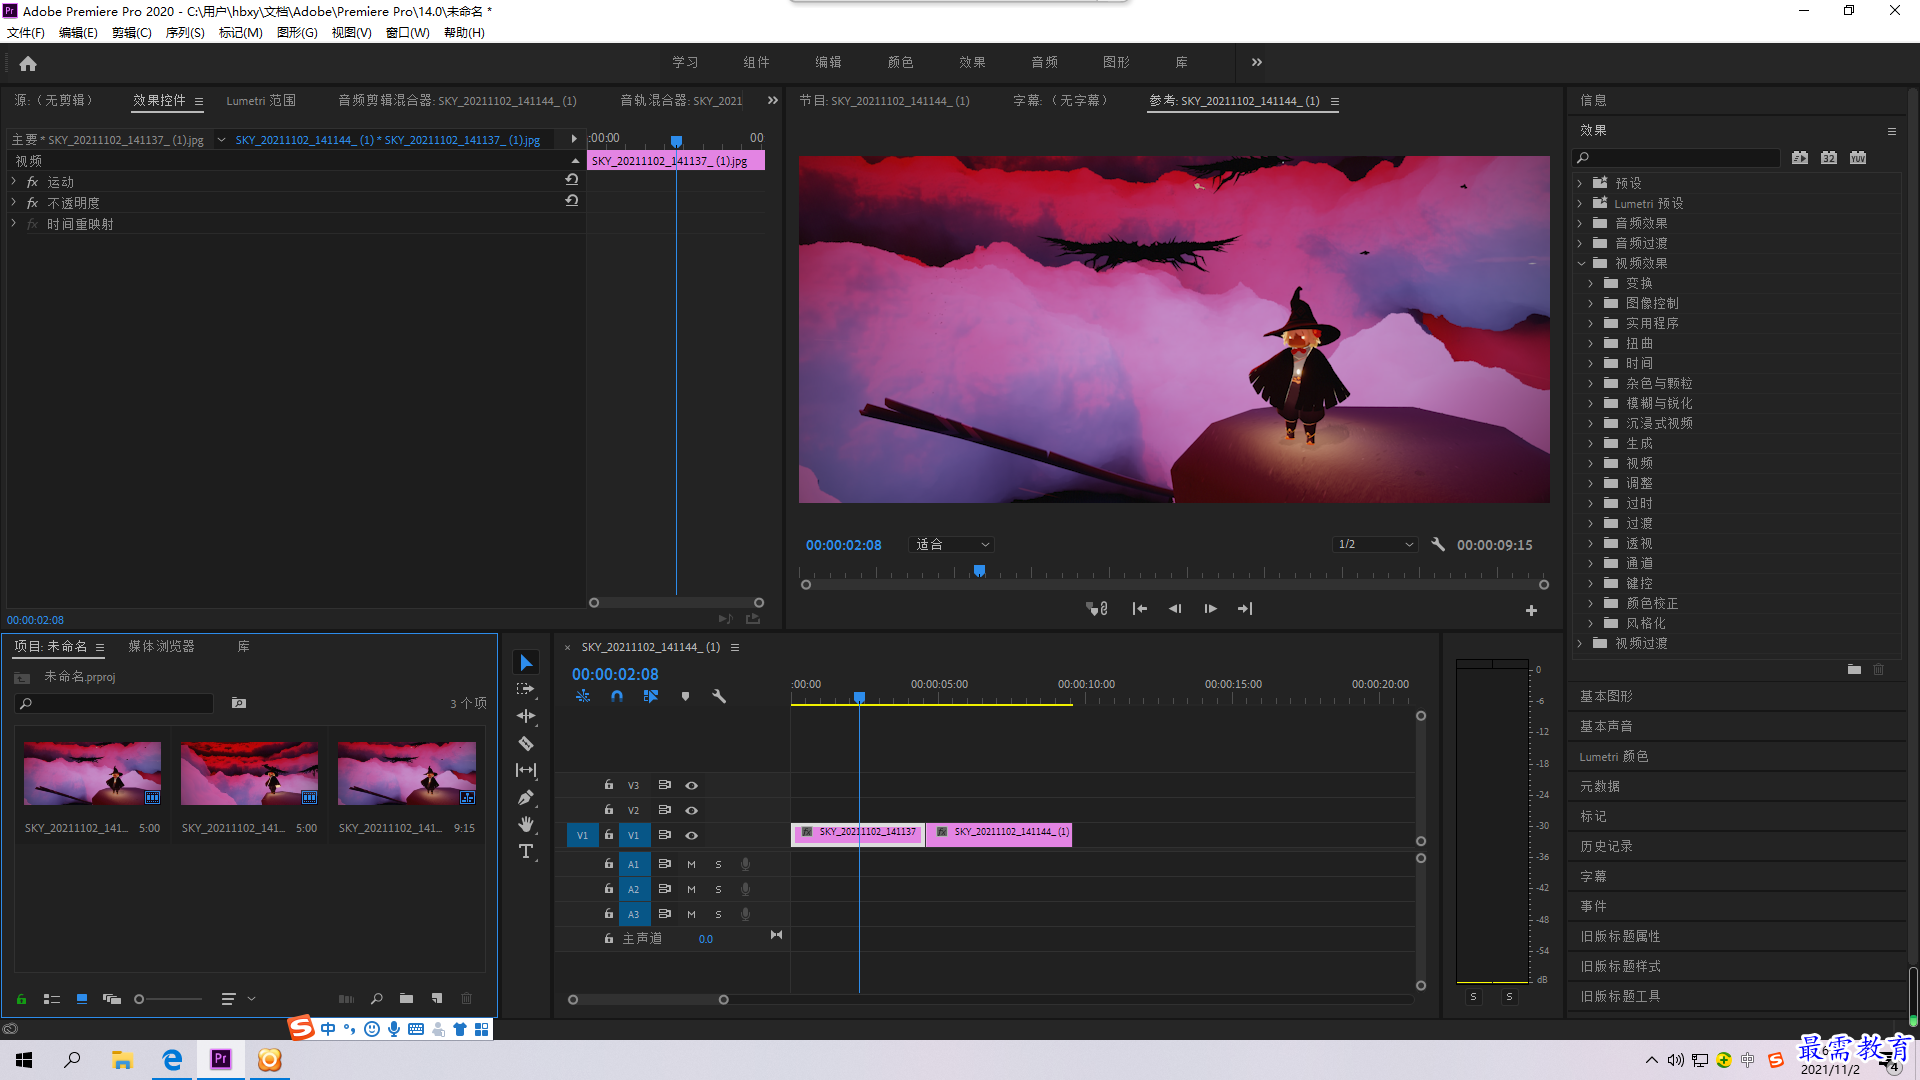Expand the 运动 effect properties
The width and height of the screenshot is (1920, 1080).
coord(14,182)
